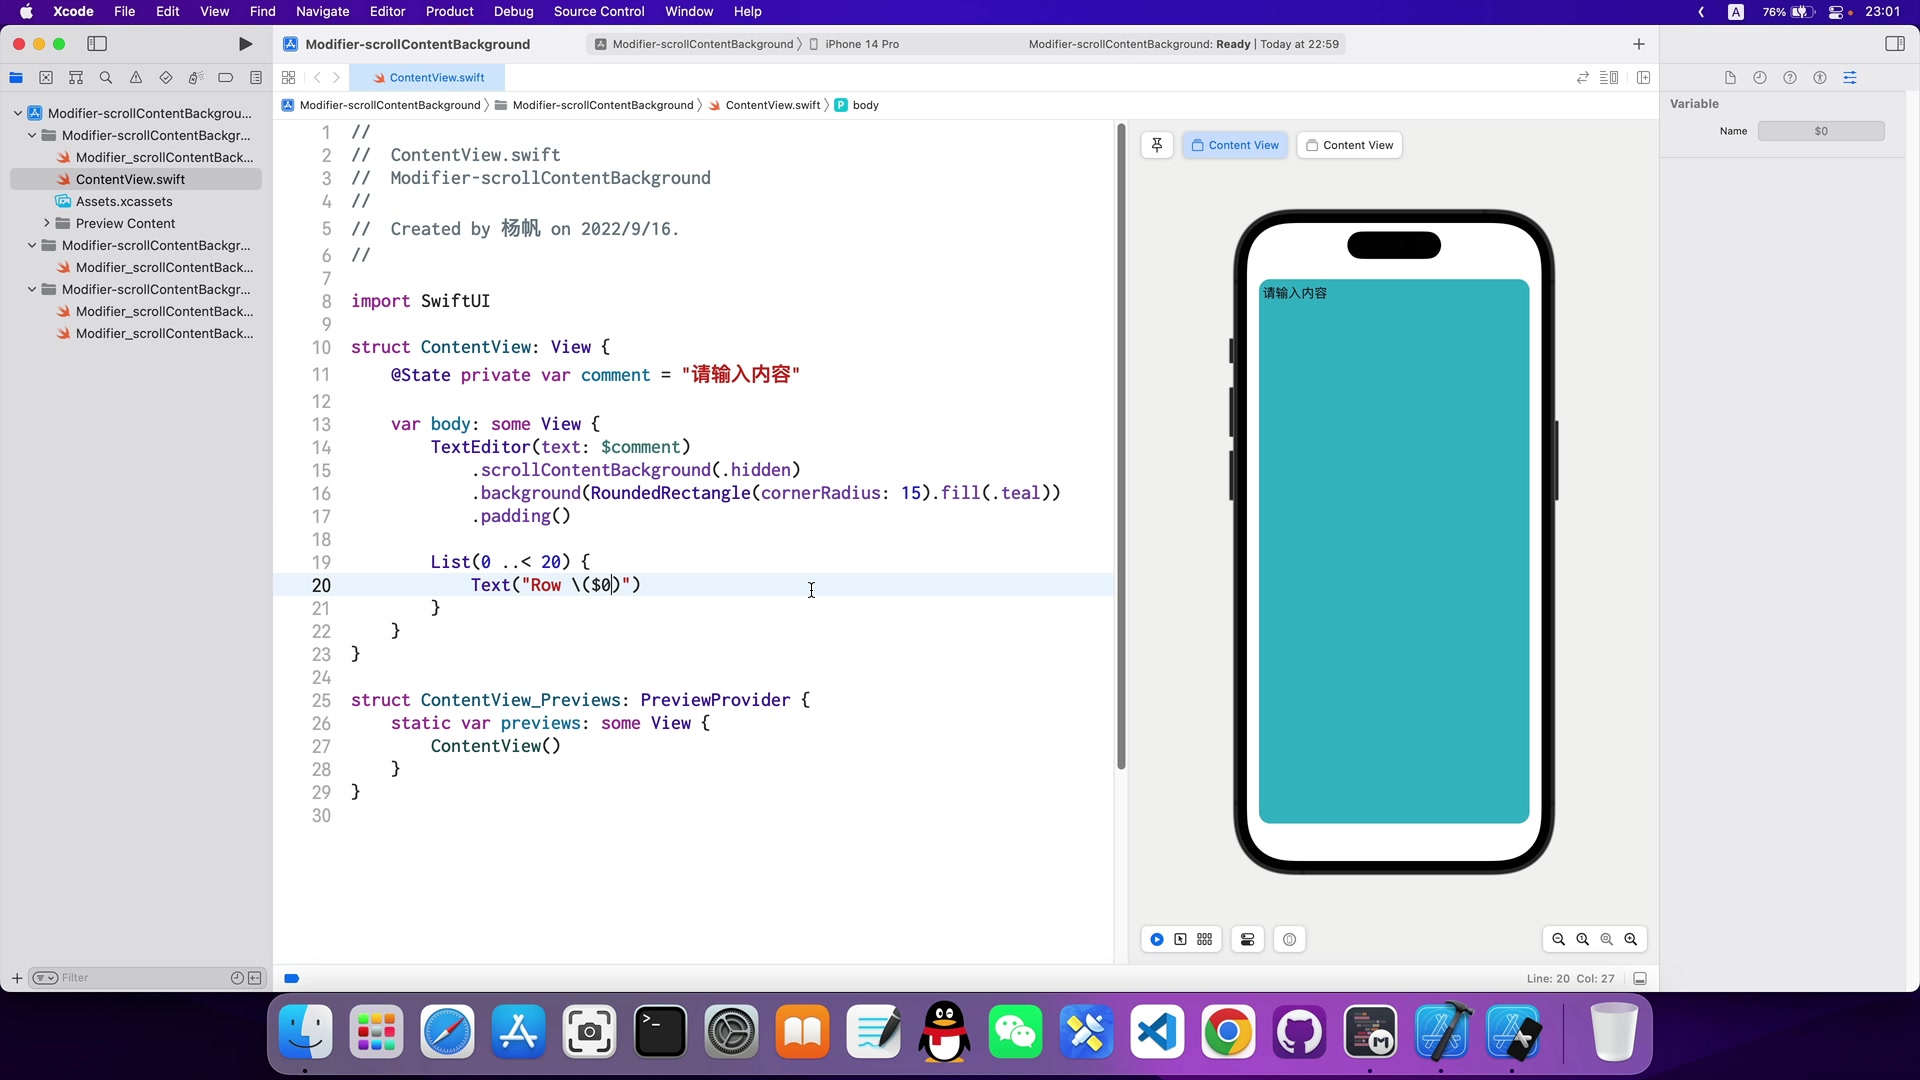
Task: Show the History inspector
Action: tap(1760, 78)
